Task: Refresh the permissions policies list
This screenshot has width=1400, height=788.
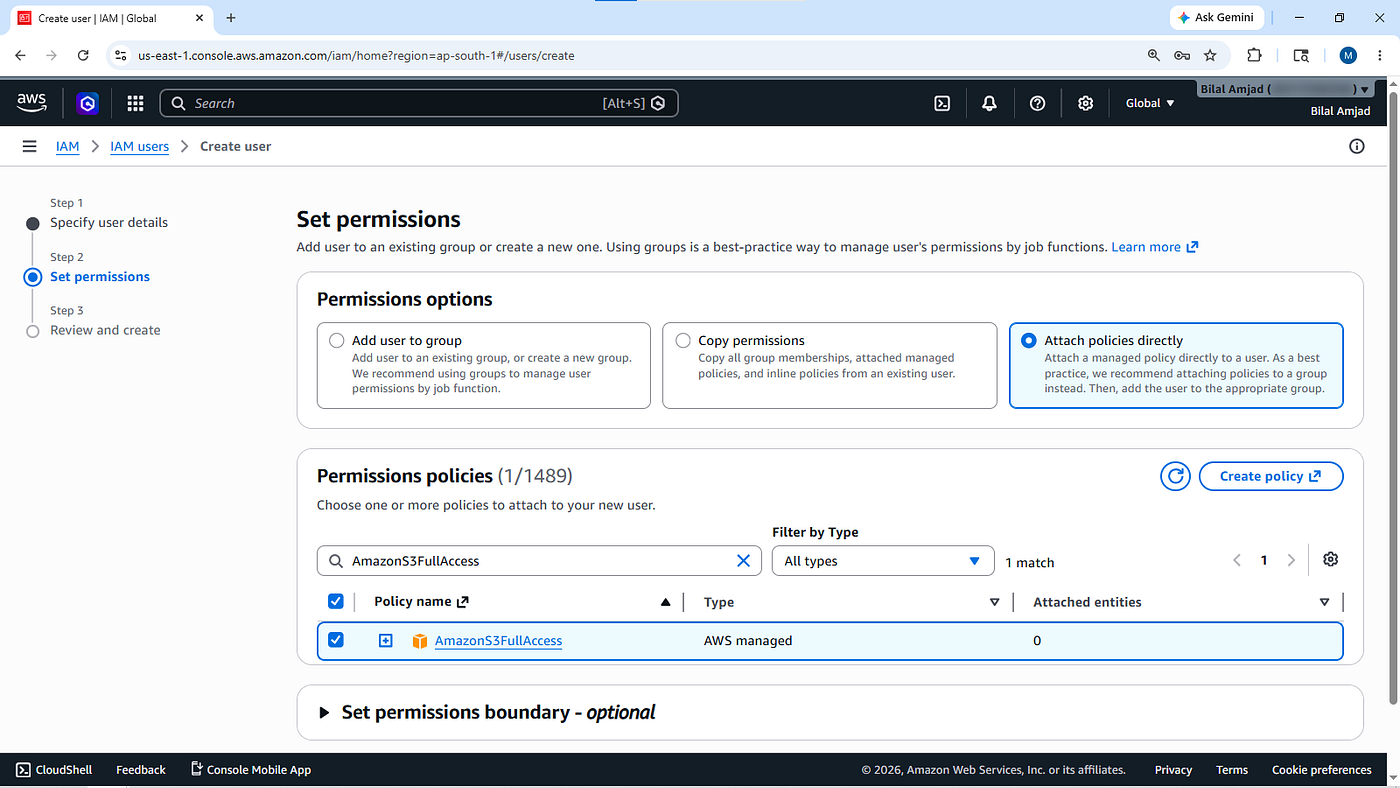Action: pos(1175,476)
